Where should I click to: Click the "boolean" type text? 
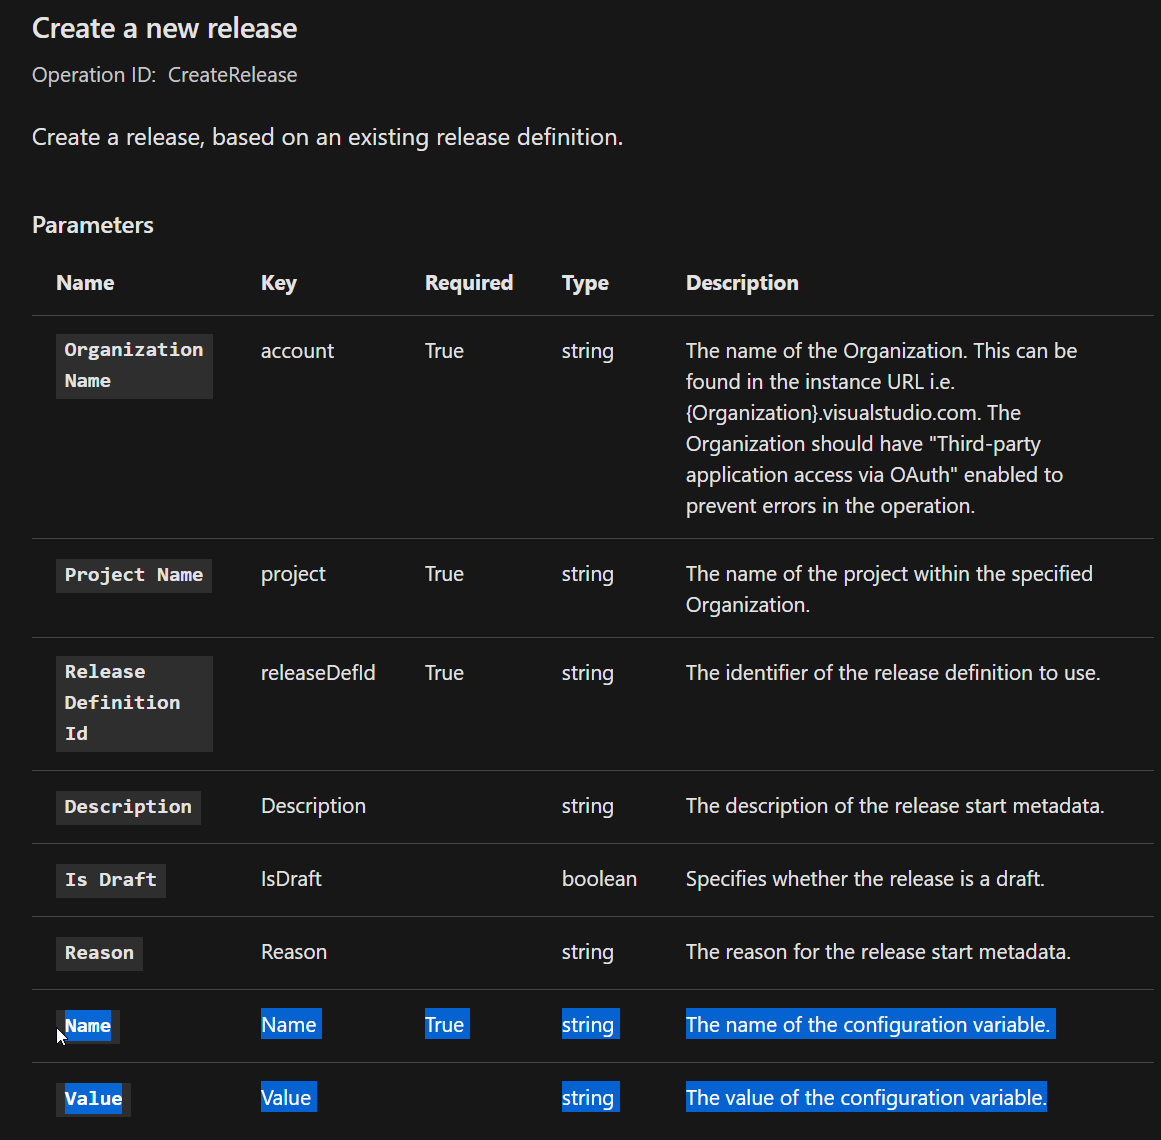tap(599, 879)
